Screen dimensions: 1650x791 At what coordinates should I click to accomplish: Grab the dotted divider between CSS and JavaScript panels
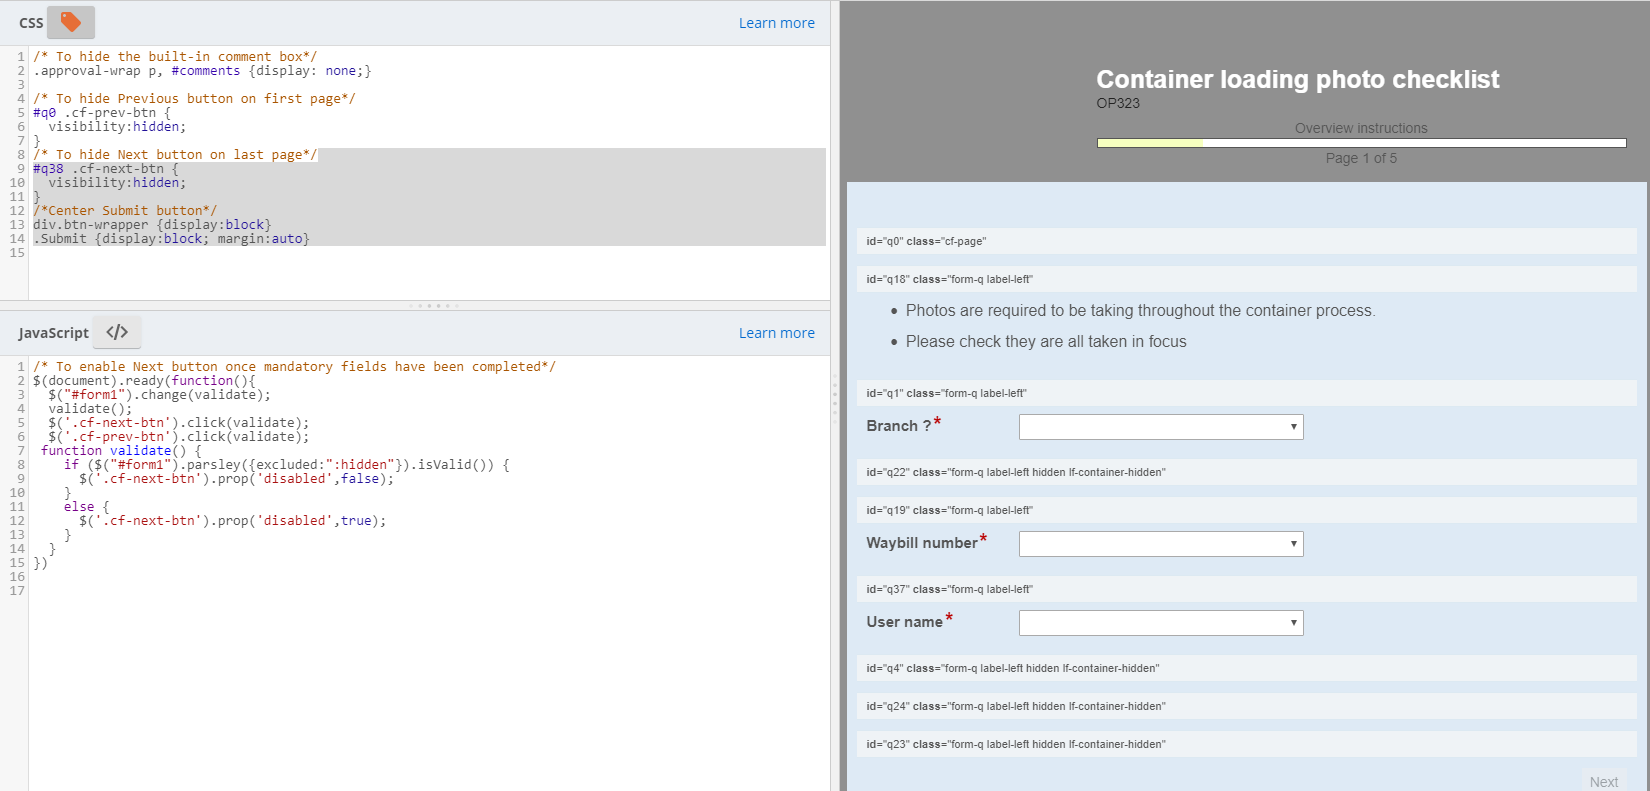coord(432,305)
